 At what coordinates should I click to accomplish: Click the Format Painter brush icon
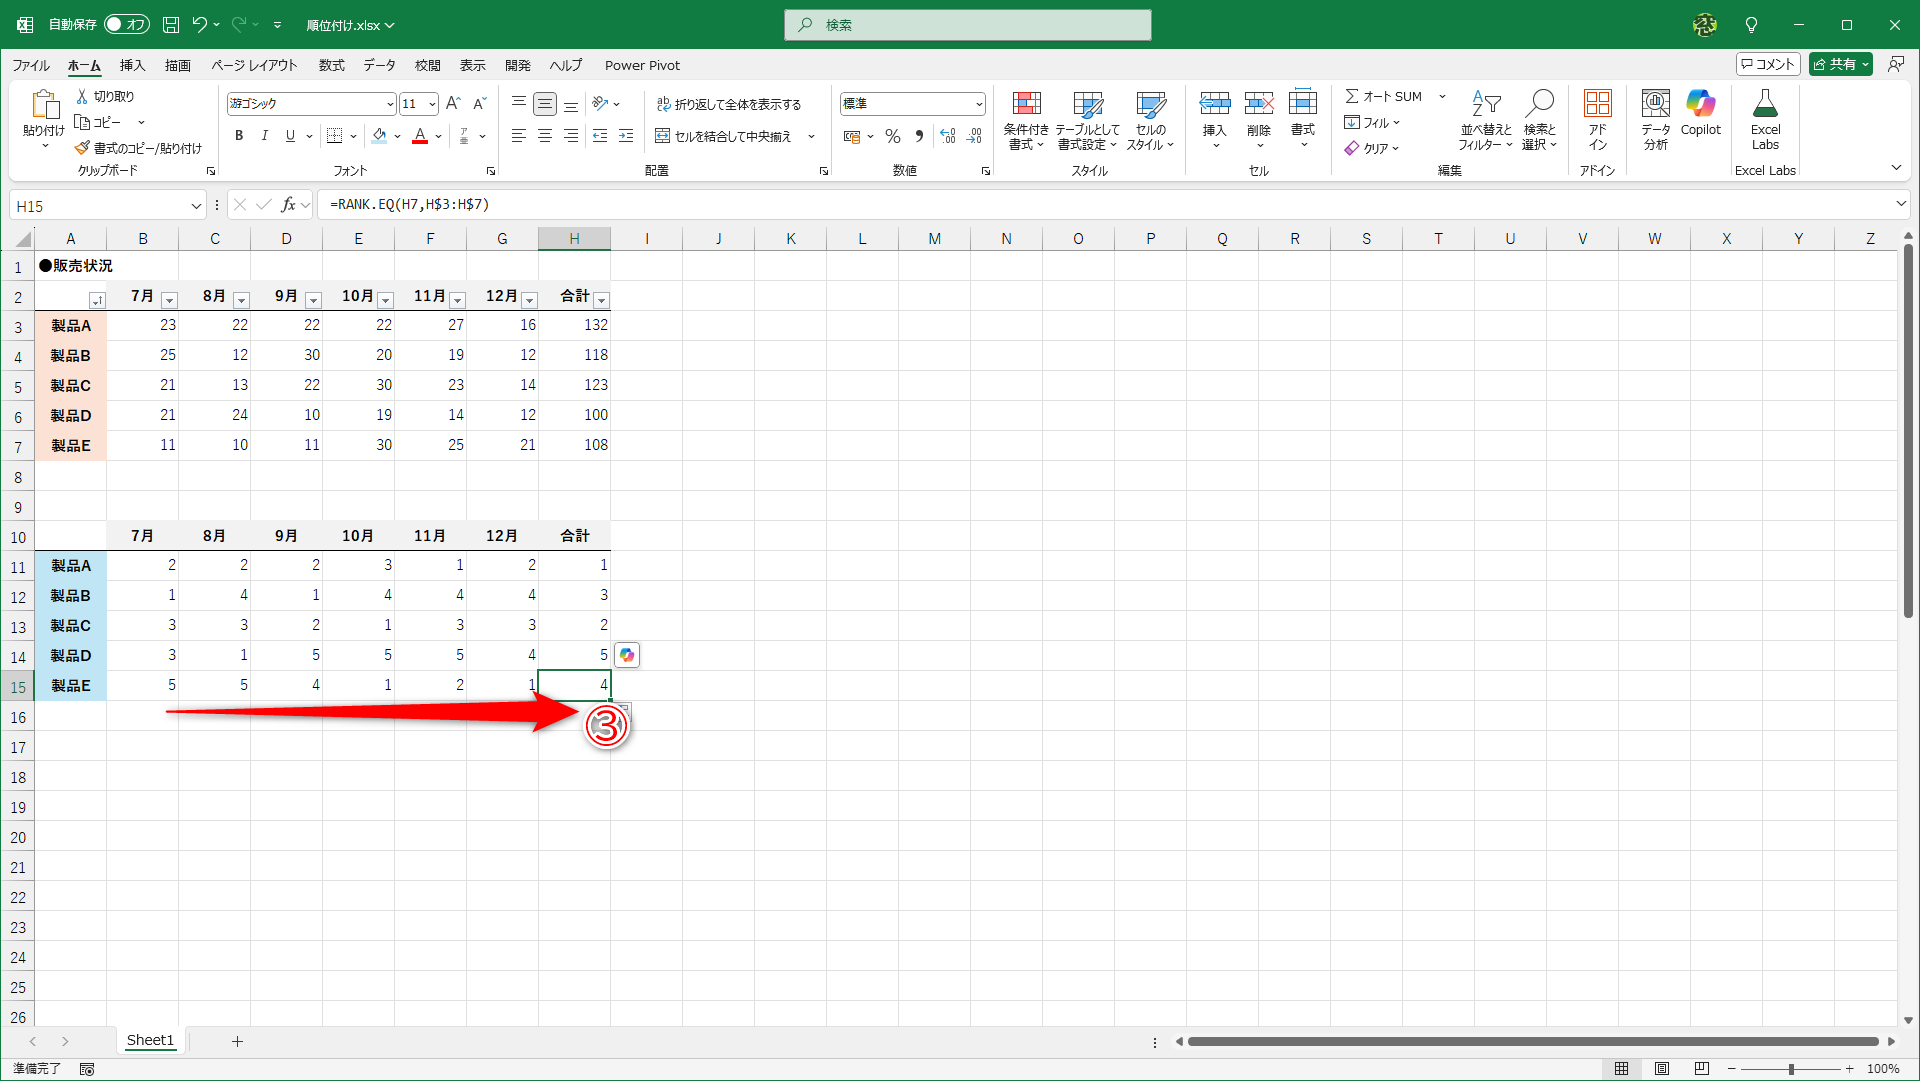point(82,148)
